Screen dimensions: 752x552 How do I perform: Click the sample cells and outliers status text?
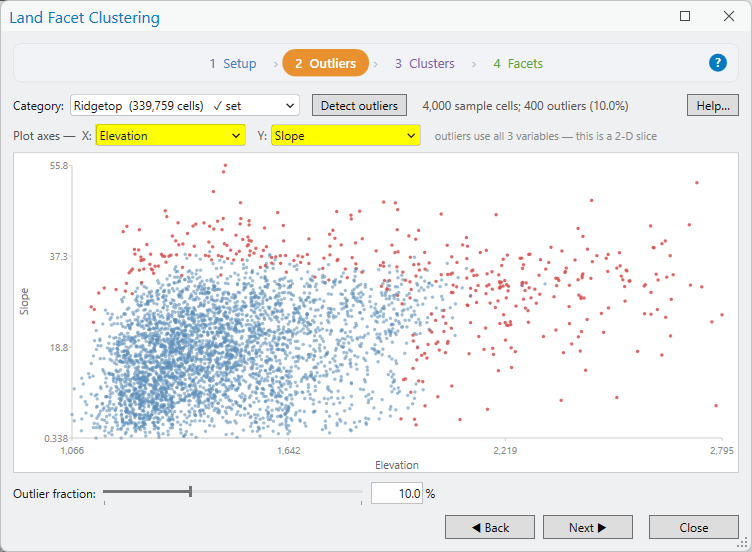[525, 106]
